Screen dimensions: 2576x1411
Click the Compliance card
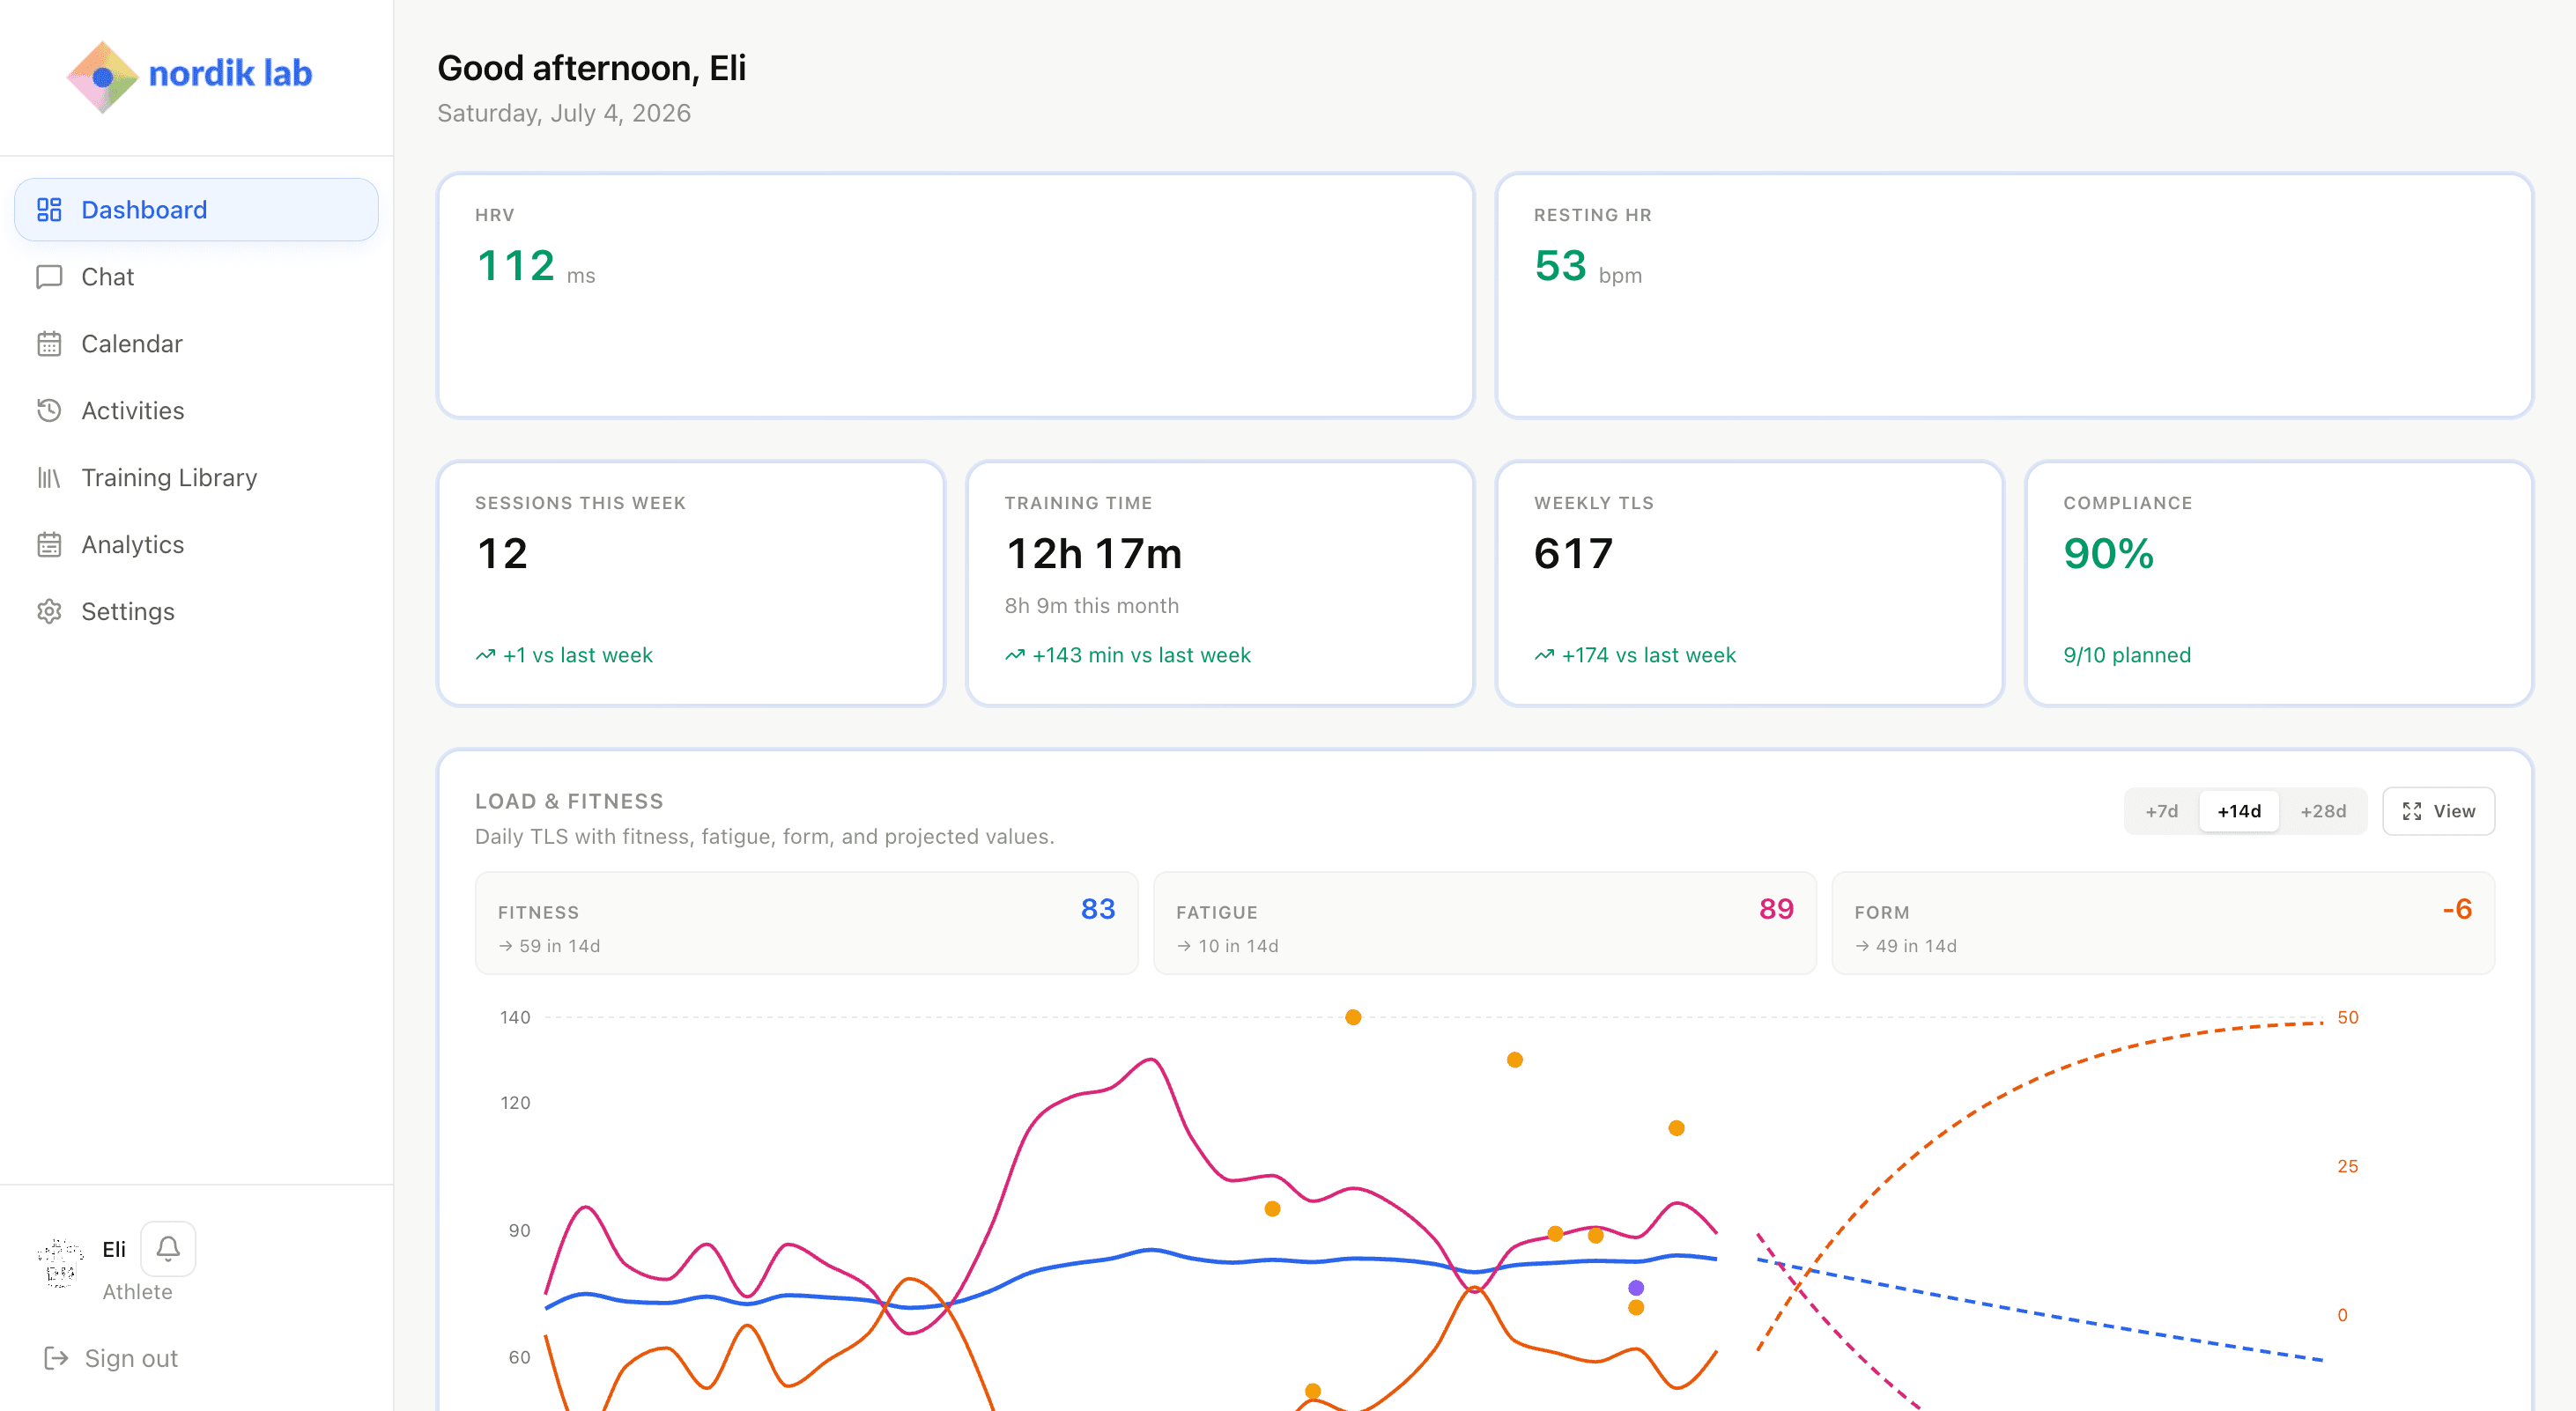coord(2279,583)
